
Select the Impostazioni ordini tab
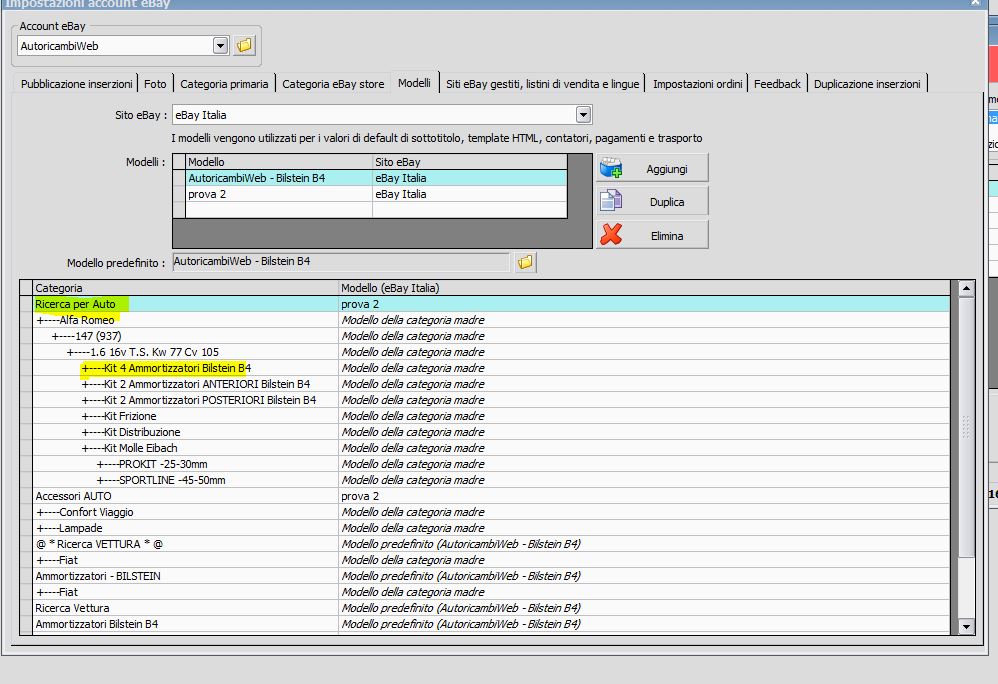697,84
